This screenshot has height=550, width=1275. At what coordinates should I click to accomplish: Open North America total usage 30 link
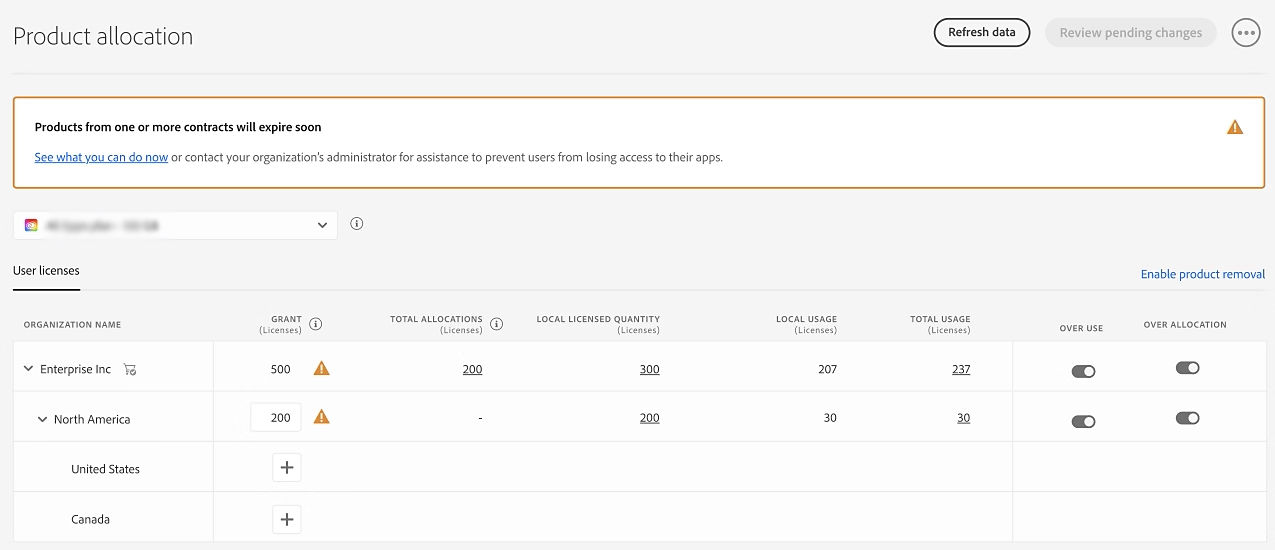tap(963, 418)
